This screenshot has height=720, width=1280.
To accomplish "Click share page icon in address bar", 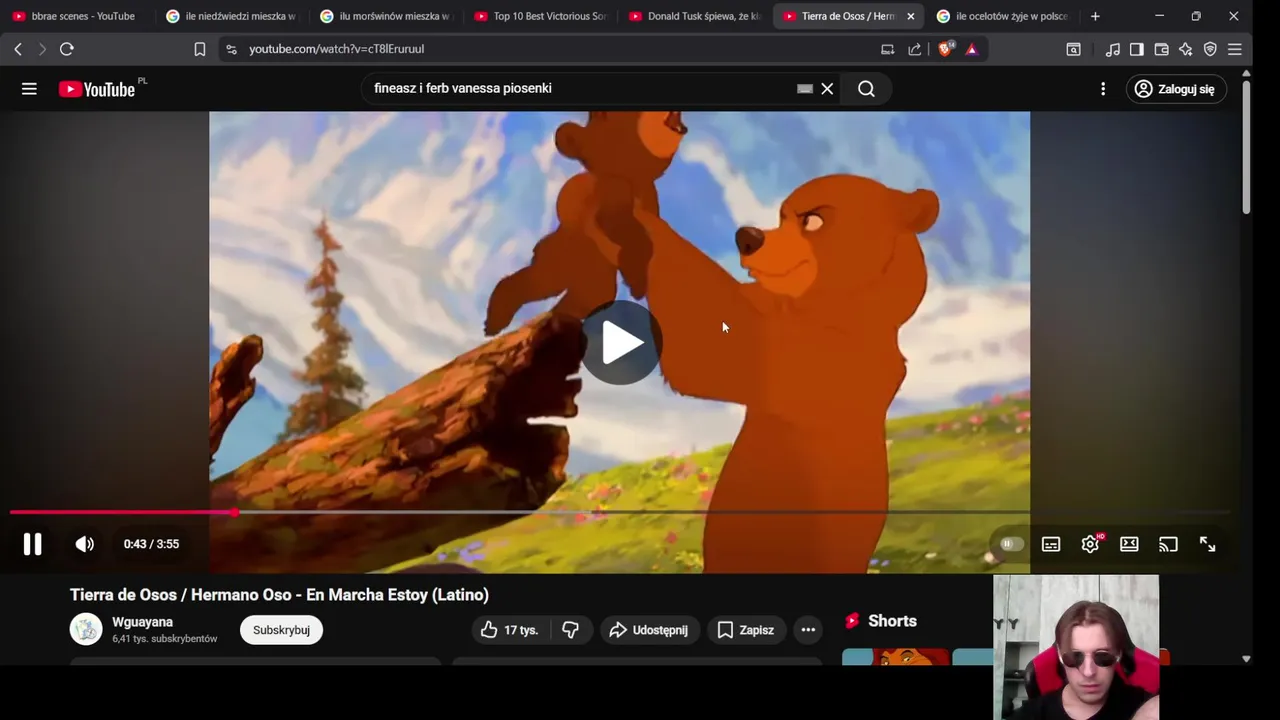I will click(x=914, y=49).
